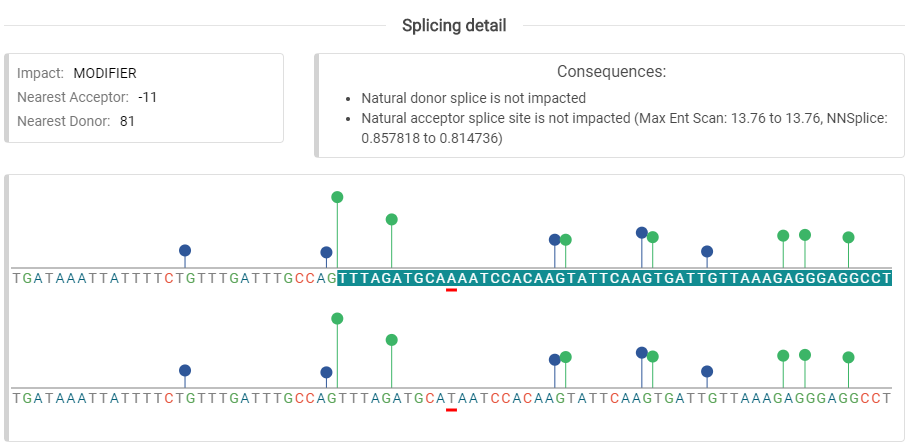This screenshot has width=914, height=448.
Task: Pick the rightmost green marker in the lower track
Action: coord(848,357)
